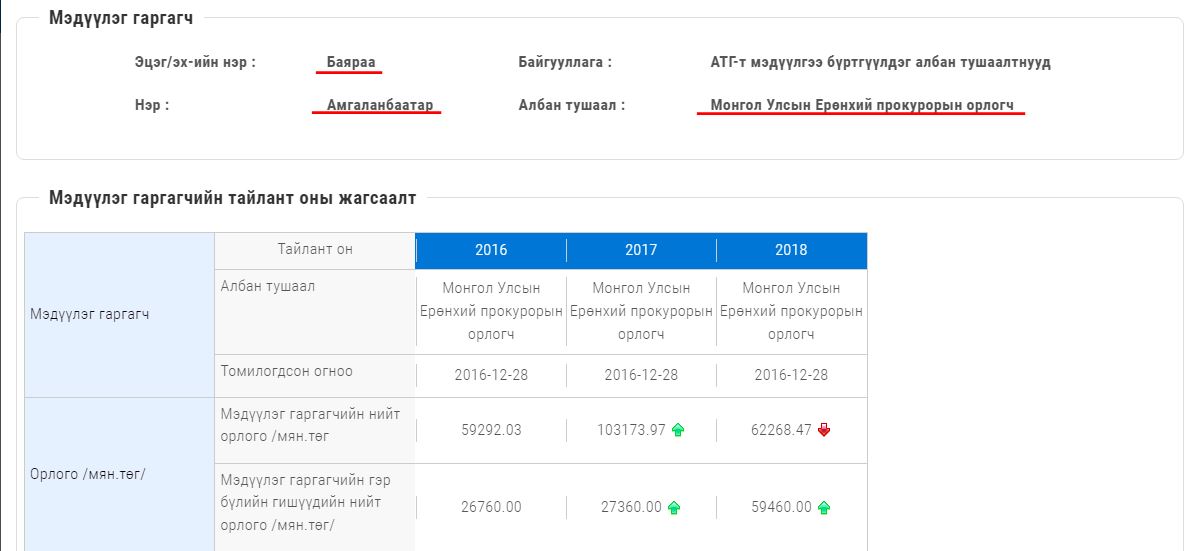Click the 59292.03 income value for 2016

[491, 430]
